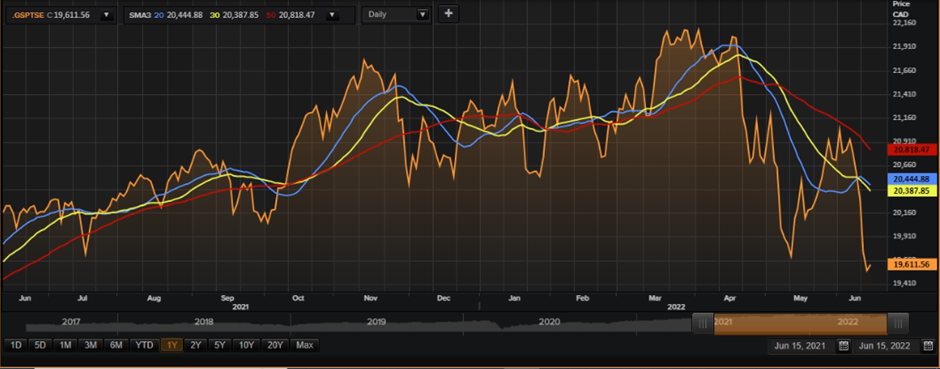Screen dimensions: 940x369
Task: Click the Jun 15, 2021 start date field
Action: (800, 346)
